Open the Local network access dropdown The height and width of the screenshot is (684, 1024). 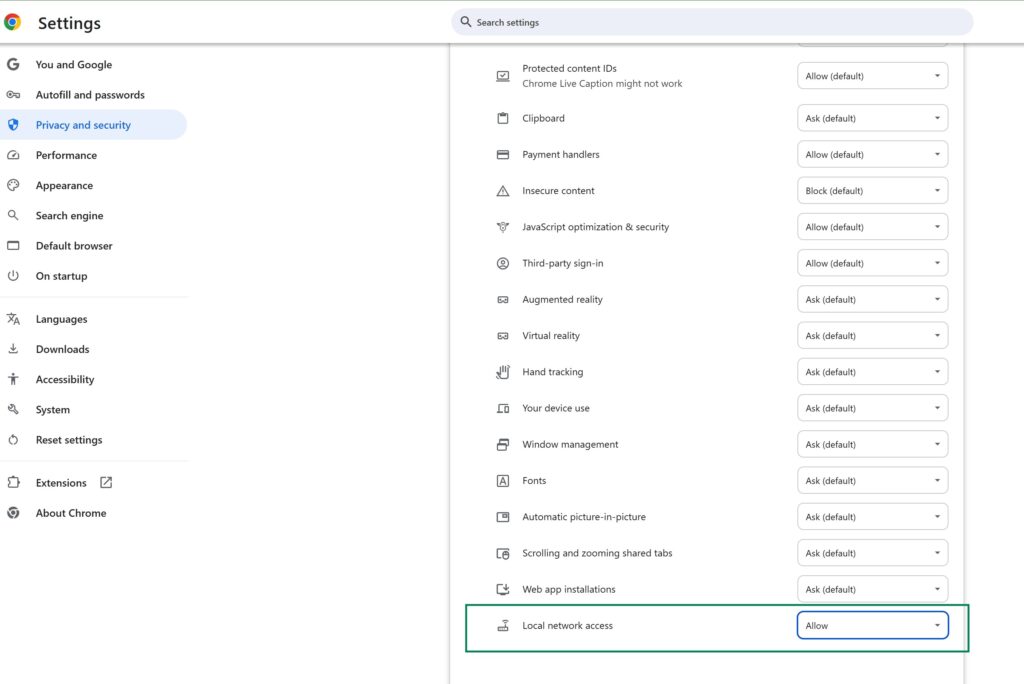[872, 626]
